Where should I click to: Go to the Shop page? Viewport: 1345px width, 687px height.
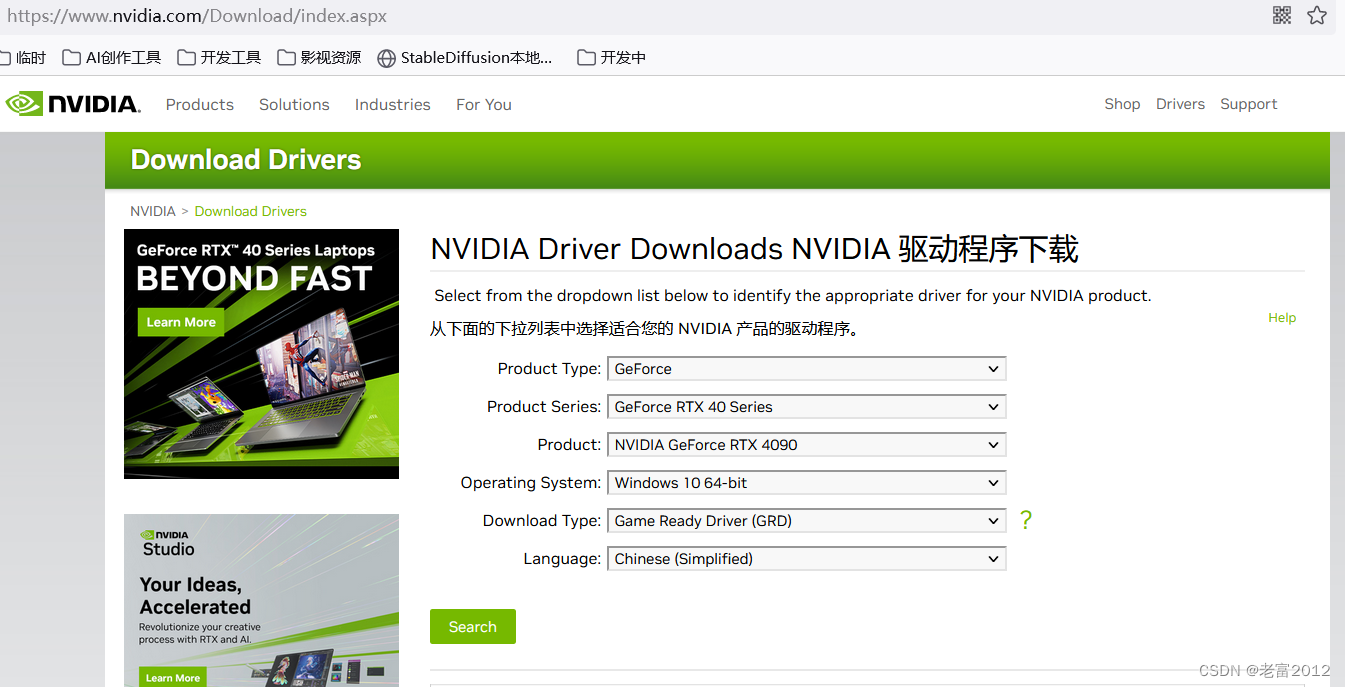1122,104
